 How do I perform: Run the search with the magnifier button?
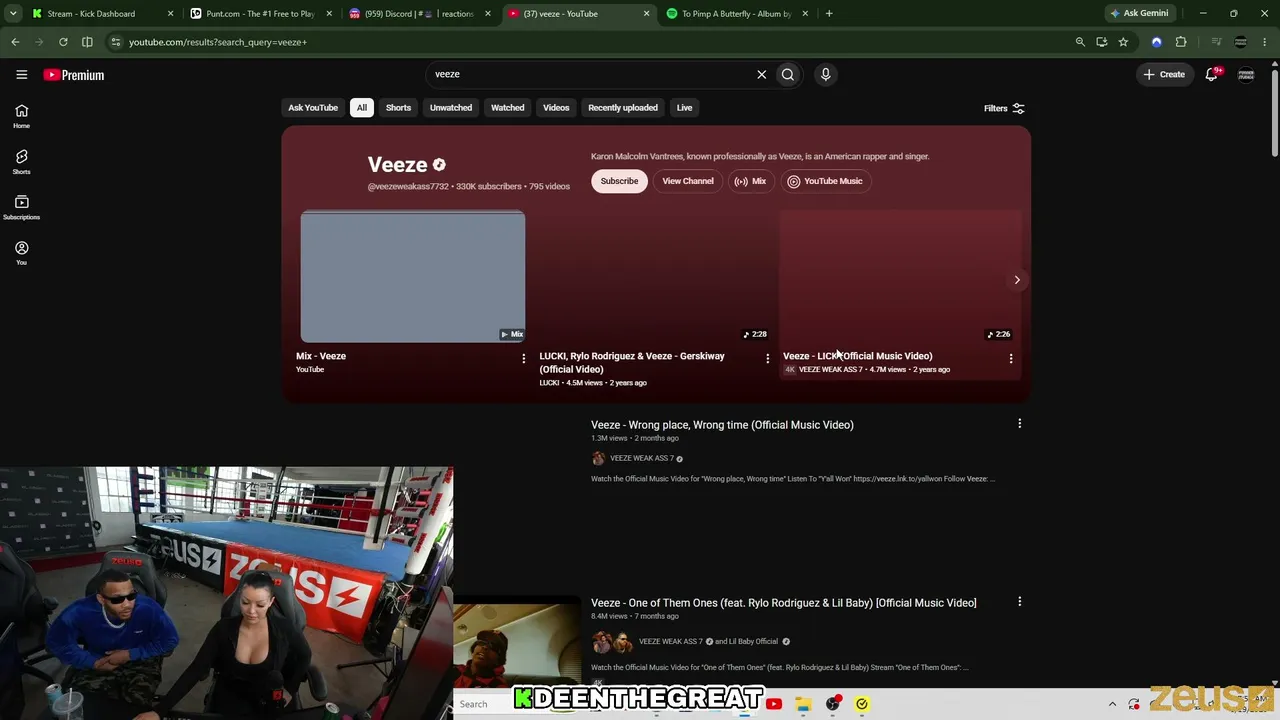tap(788, 74)
